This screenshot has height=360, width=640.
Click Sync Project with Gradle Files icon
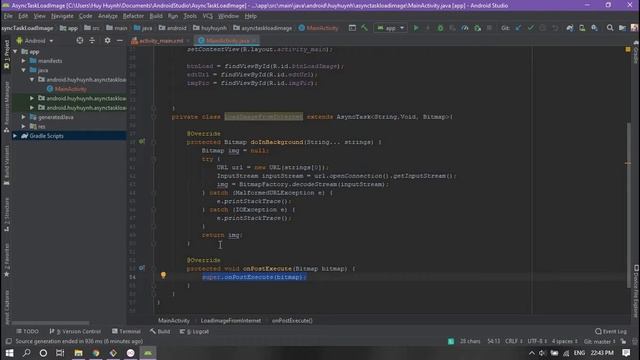570,28
